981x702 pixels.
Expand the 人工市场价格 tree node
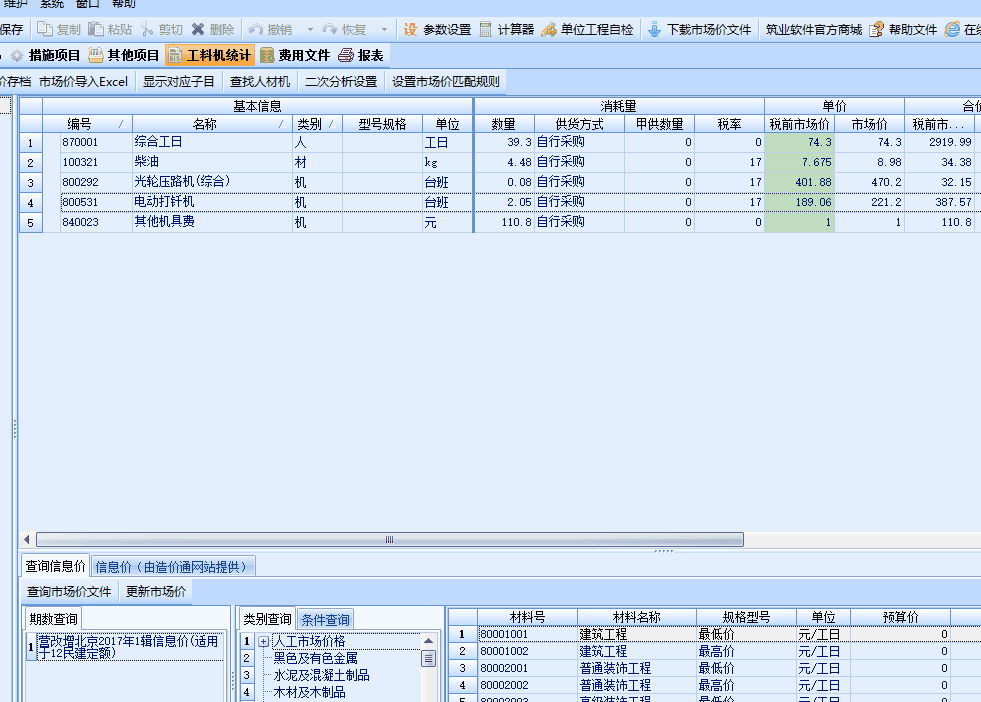click(x=264, y=641)
